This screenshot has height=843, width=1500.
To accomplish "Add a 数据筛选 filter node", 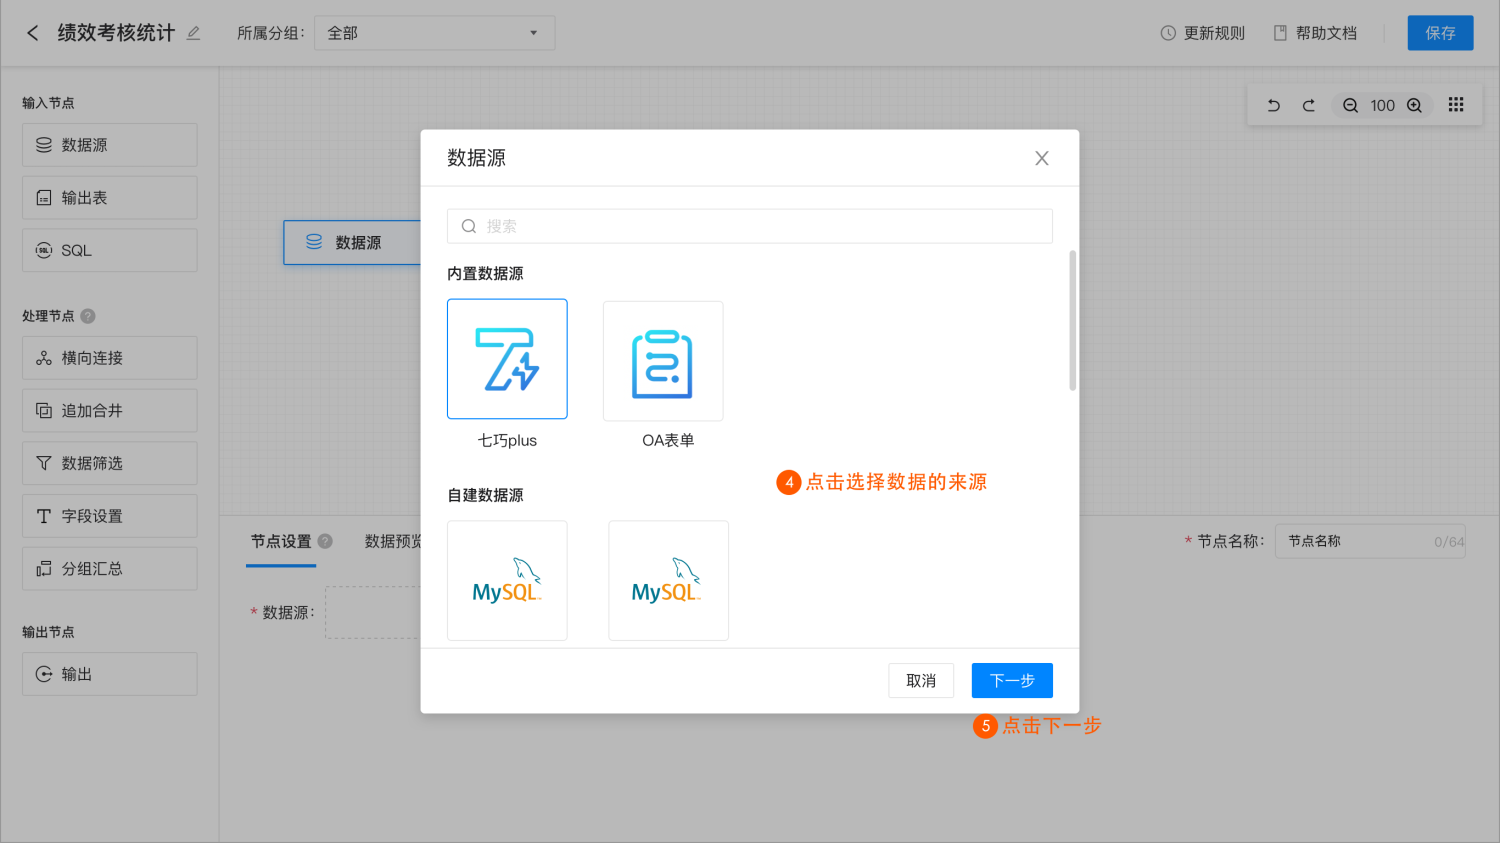I will tap(110, 463).
